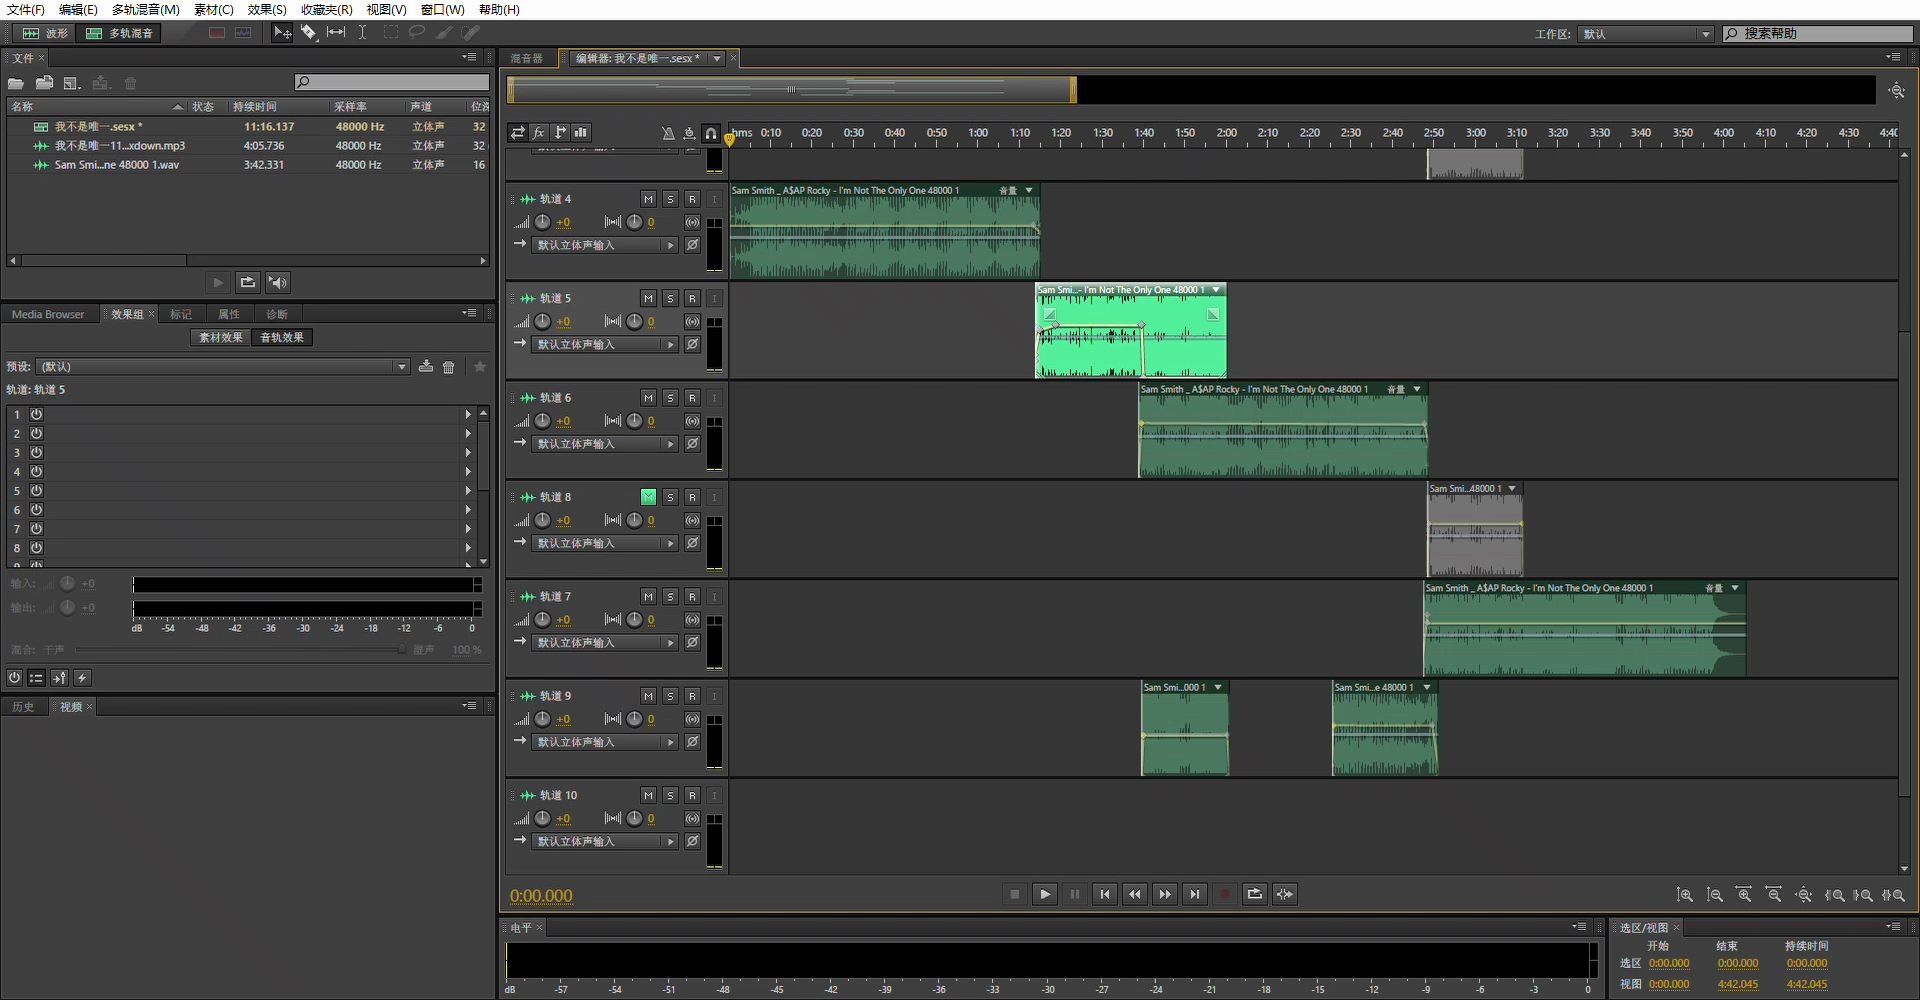This screenshot has height=1000, width=1920.
Task: Switch to 波形 waveform view
Action: (46, 33)
